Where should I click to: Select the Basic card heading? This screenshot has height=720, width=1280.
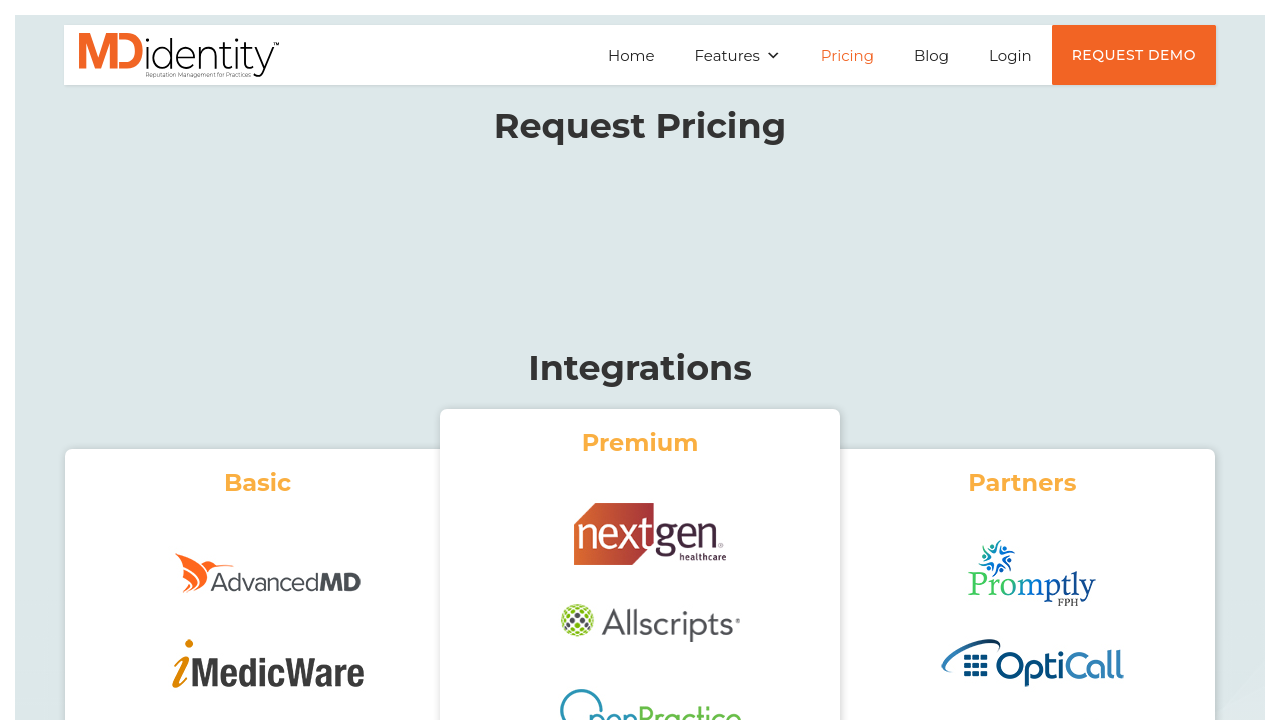(257, 483)
